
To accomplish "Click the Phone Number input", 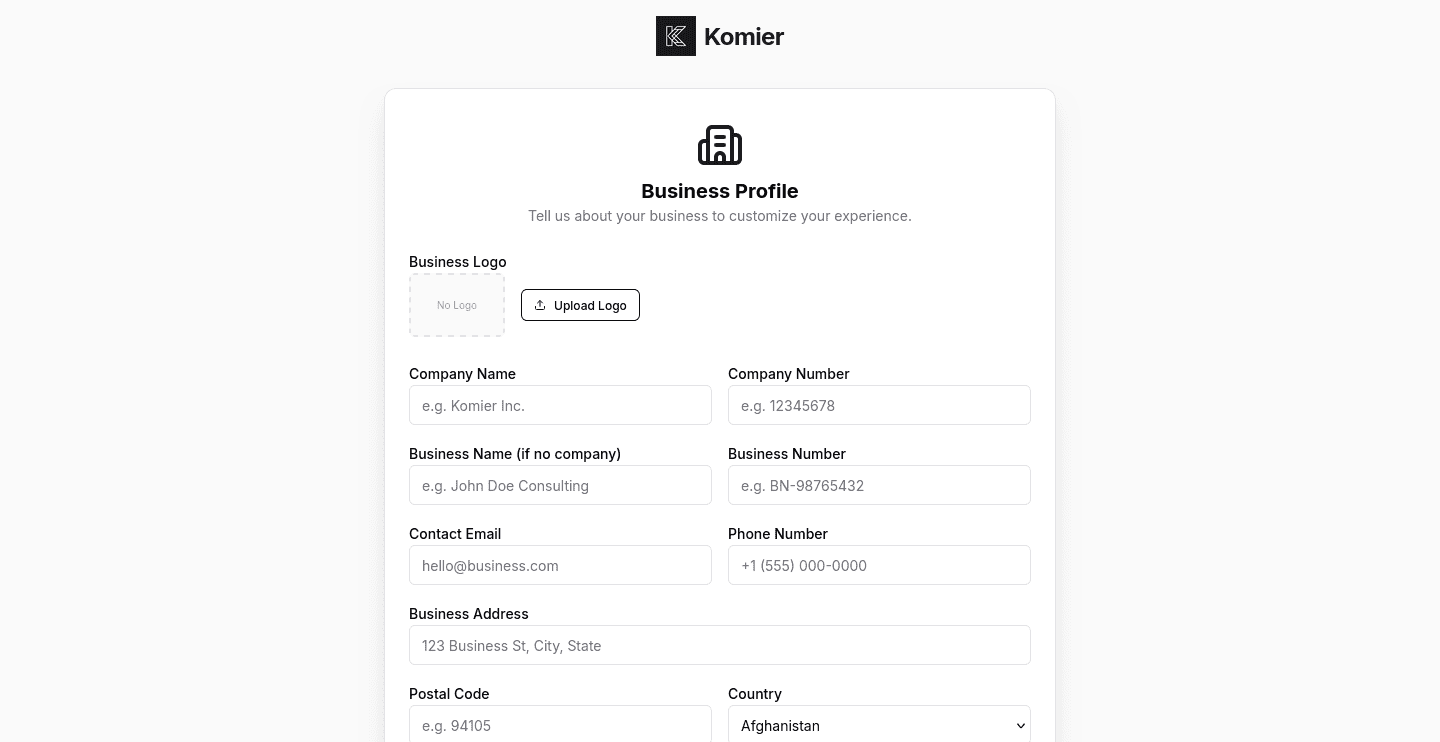I will coord(879,565).
